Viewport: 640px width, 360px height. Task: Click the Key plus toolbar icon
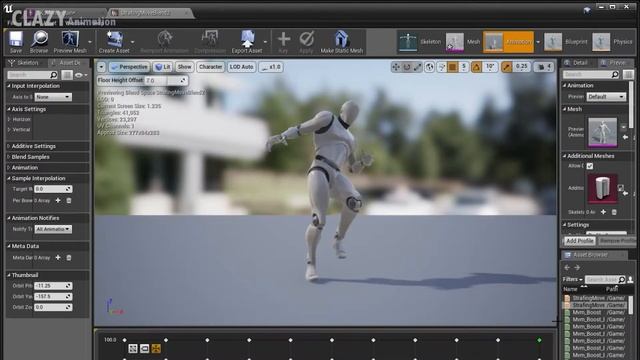283,42
